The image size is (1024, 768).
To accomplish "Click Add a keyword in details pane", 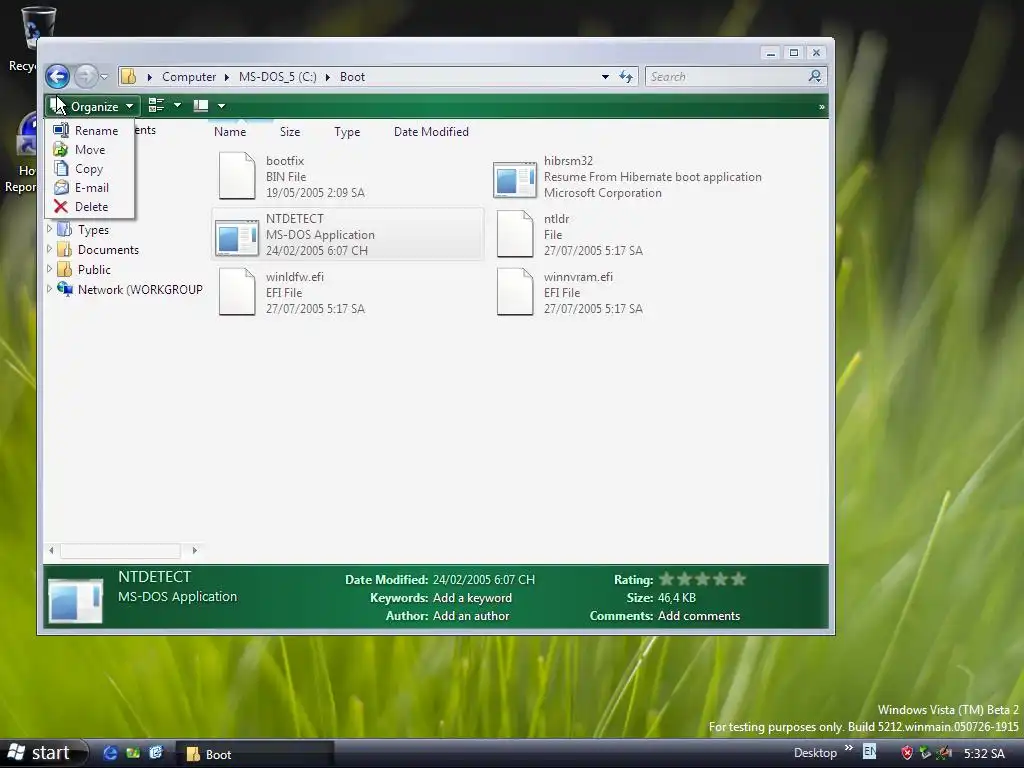I will pos(472,598).
